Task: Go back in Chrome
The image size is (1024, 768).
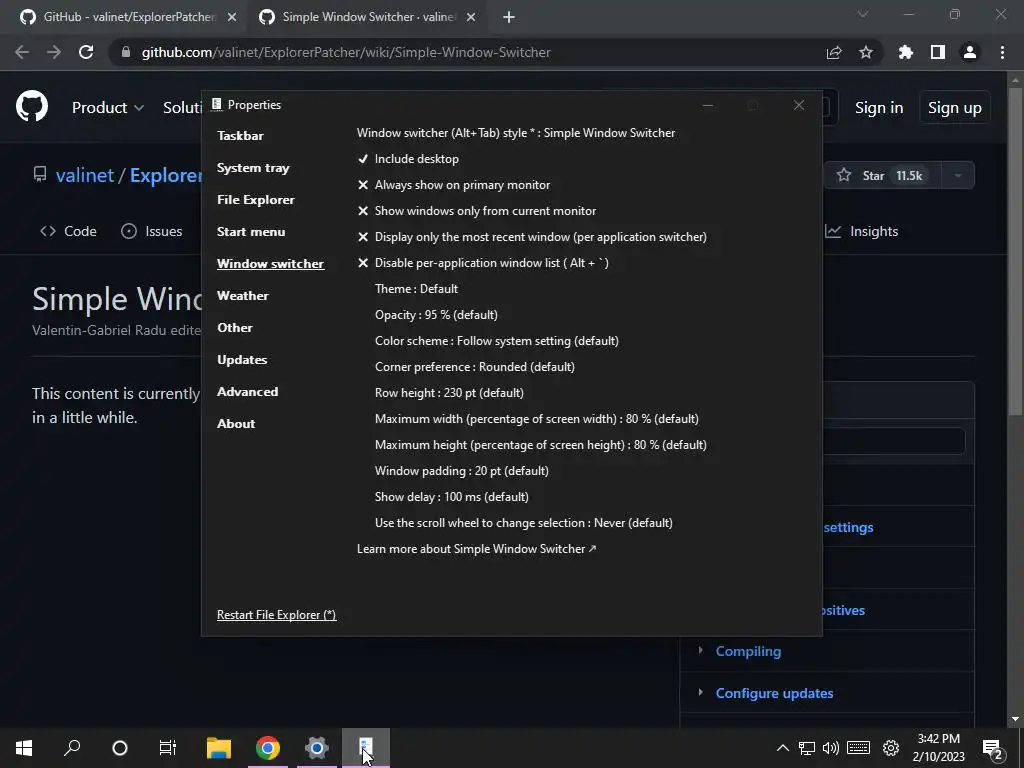Action: pyautogui.click(x=22, y=52)
